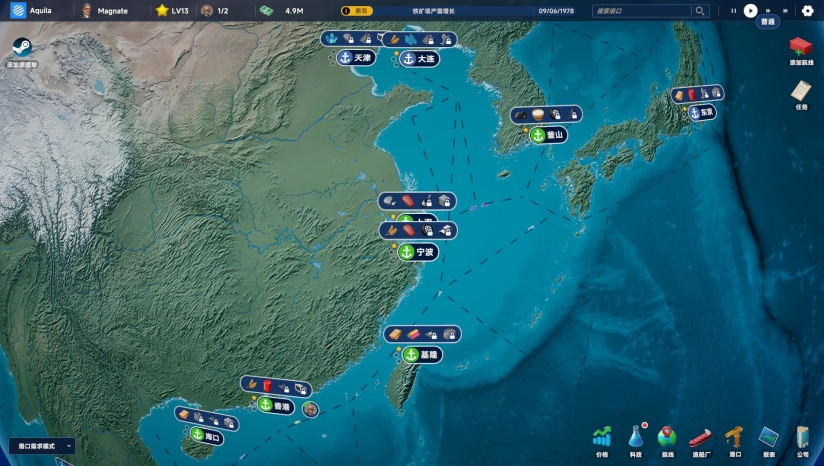This screenshot has height=466, width=824.
Task: Open the 航线 routes globe icon
Action: pos(667,437)
